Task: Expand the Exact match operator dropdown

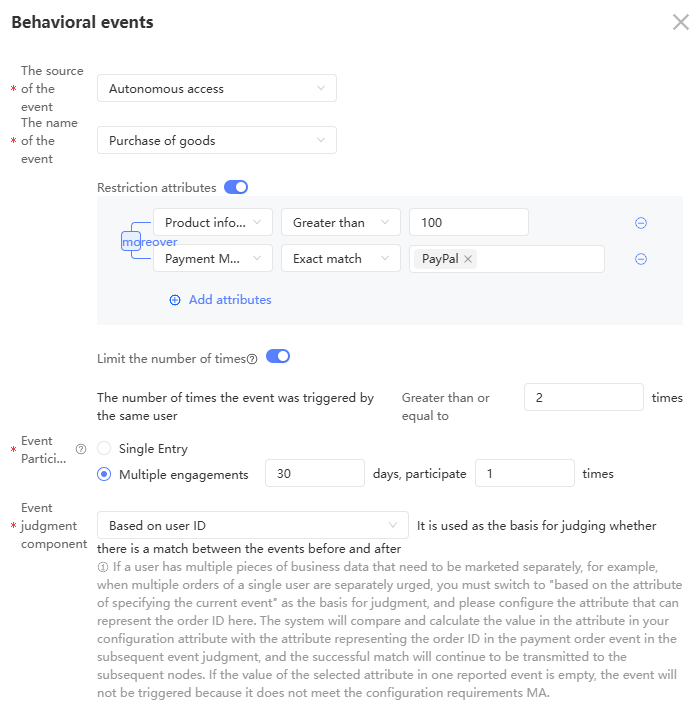Action: [x=340, y=259]
